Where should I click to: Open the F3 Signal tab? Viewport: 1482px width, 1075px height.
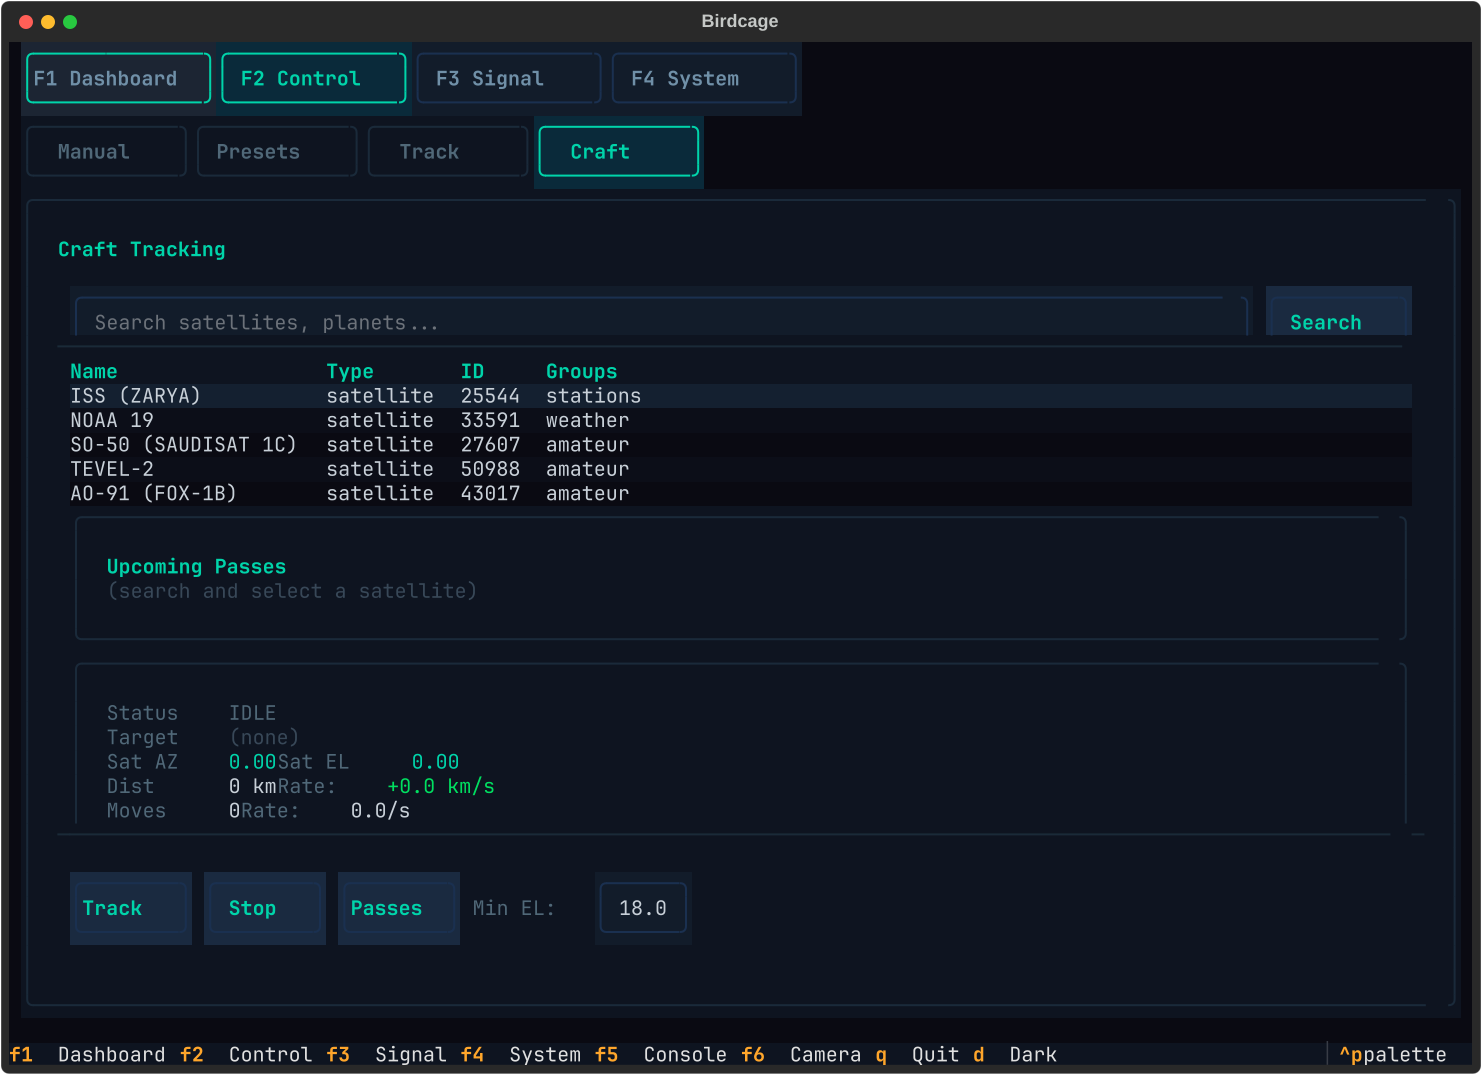pyautogui.click(x=508, y=78)
